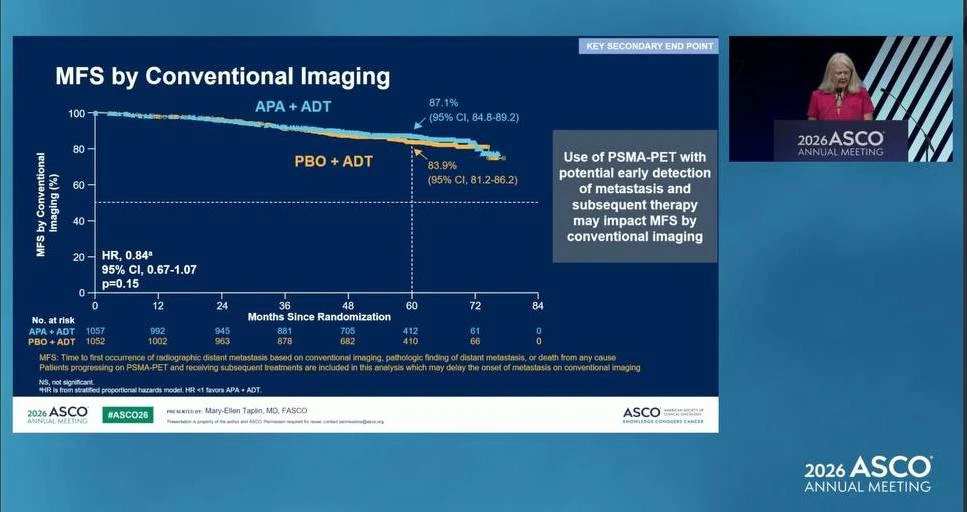Click the KEY SECONDARY END POINT label
This screenshot has height=512, width=967.
tap(648, 46)
